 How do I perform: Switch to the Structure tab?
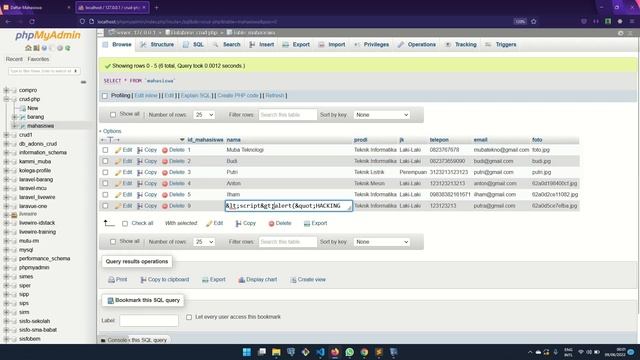pyautogui.click(x=157, y=44)
